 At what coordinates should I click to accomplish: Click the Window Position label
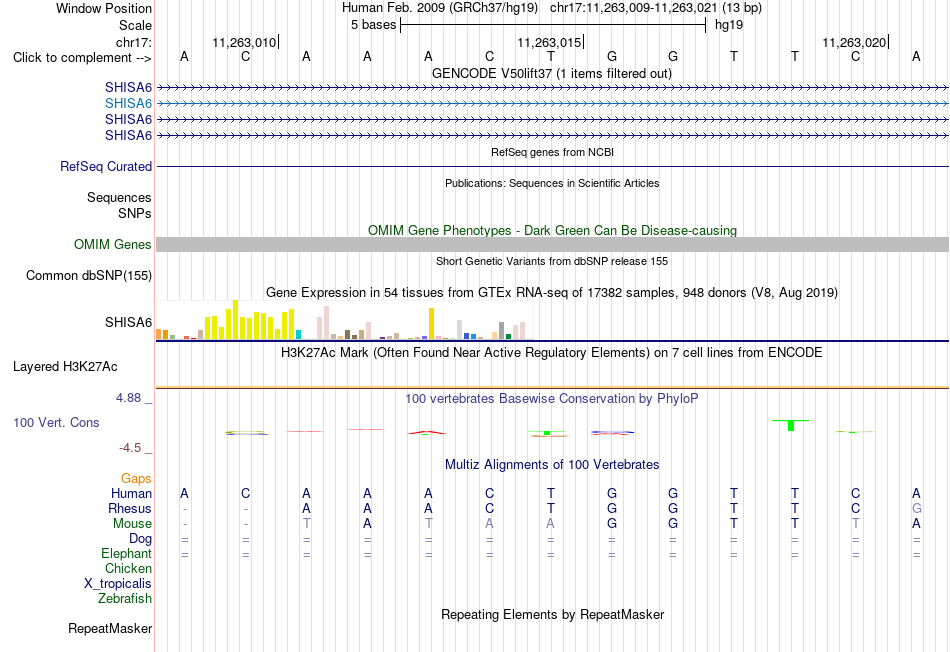pos(104,8)
